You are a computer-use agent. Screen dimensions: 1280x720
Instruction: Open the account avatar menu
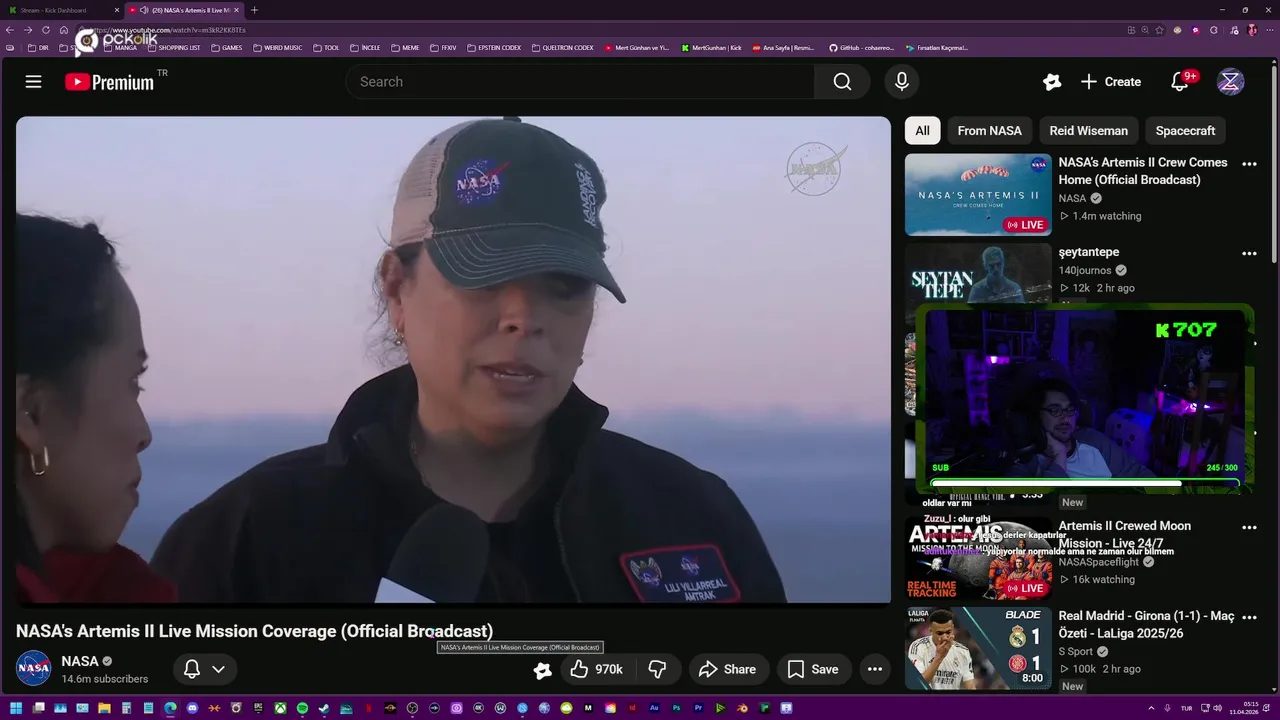(1230, 82)
